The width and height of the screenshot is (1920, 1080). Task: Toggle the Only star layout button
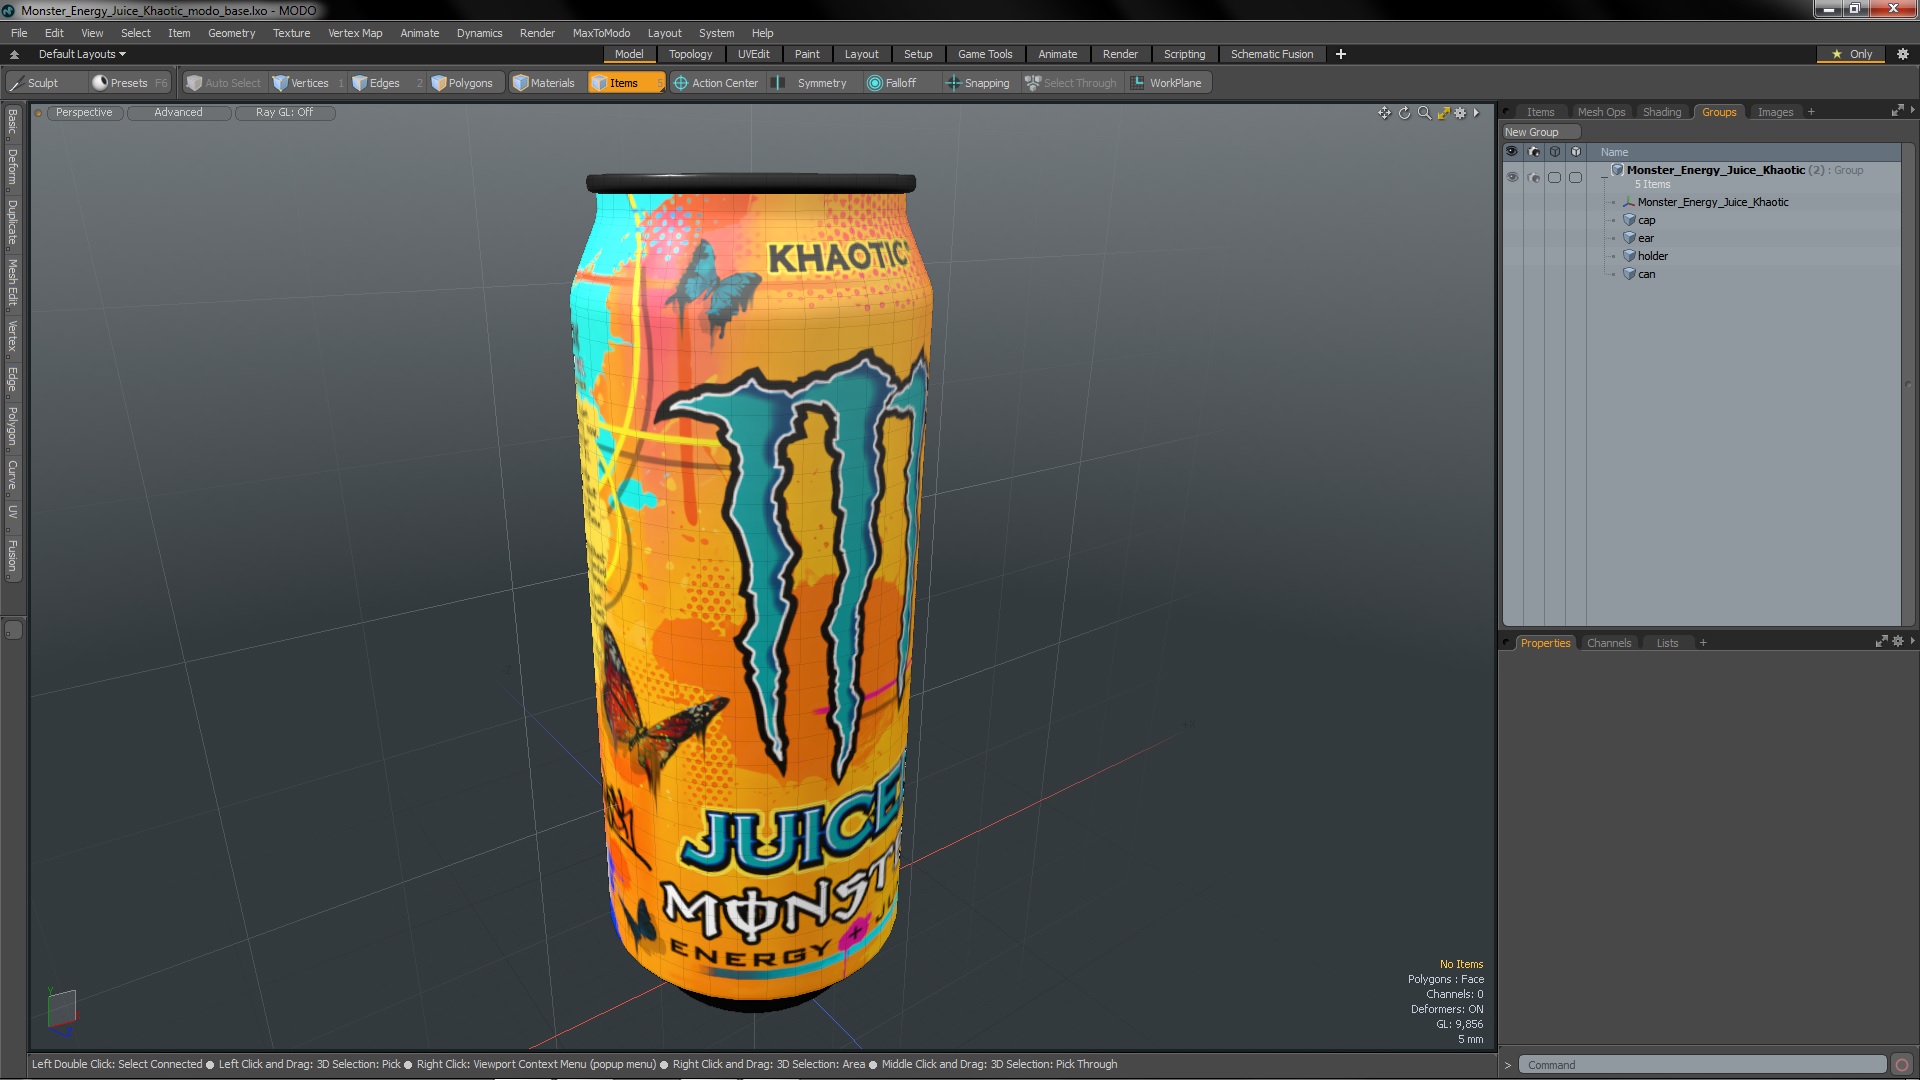point(1852,54)
